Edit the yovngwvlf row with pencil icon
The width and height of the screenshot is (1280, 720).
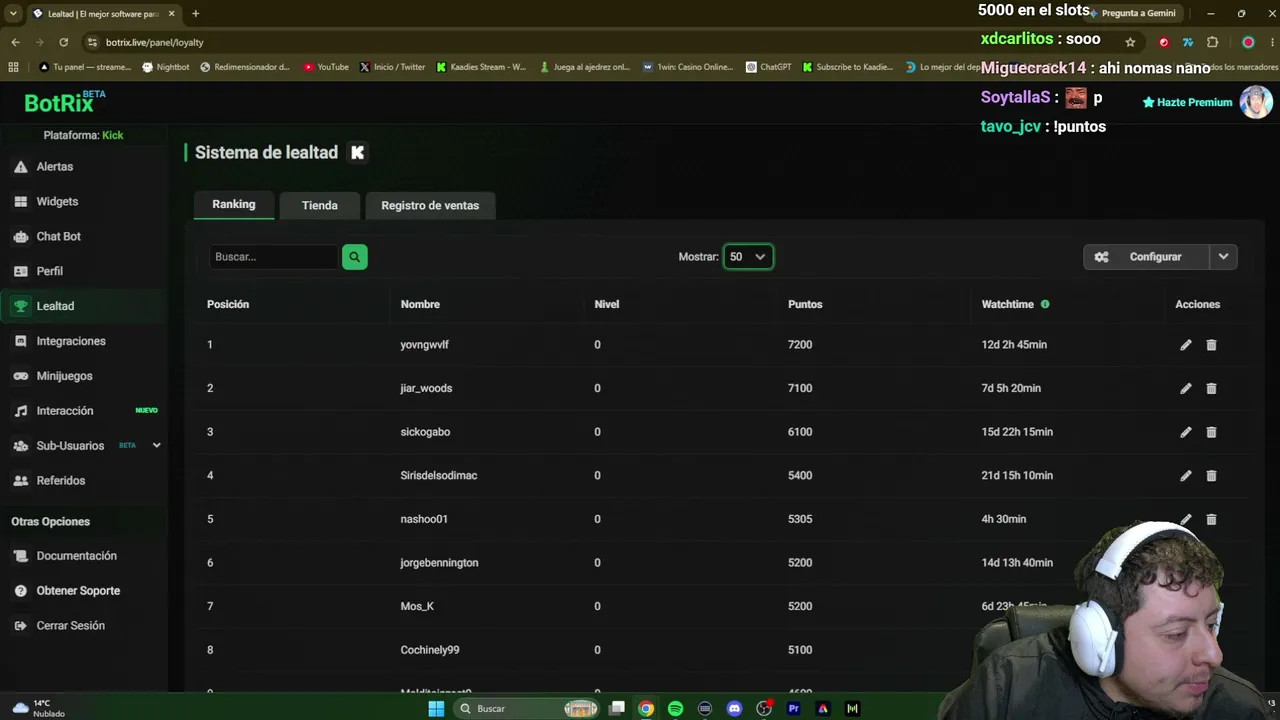pos(1185,345)
